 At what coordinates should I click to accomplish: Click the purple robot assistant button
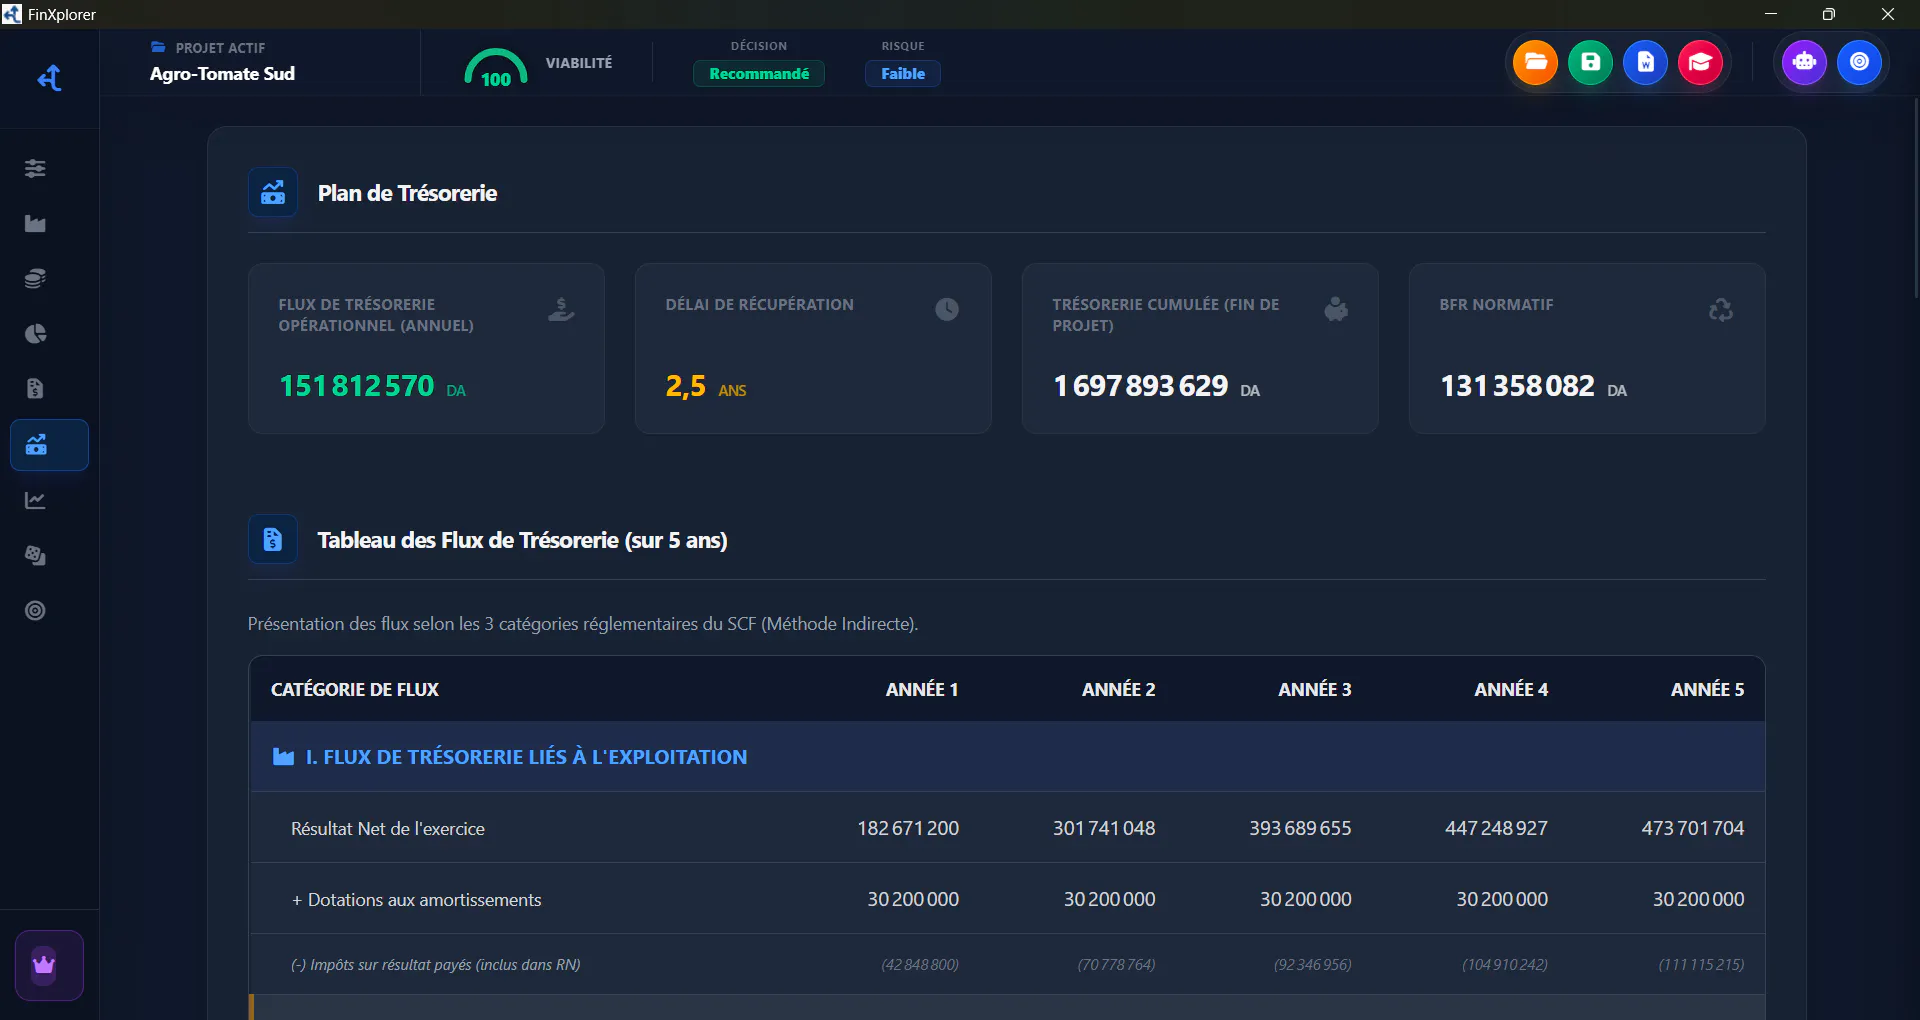(x=1804, y=62)
